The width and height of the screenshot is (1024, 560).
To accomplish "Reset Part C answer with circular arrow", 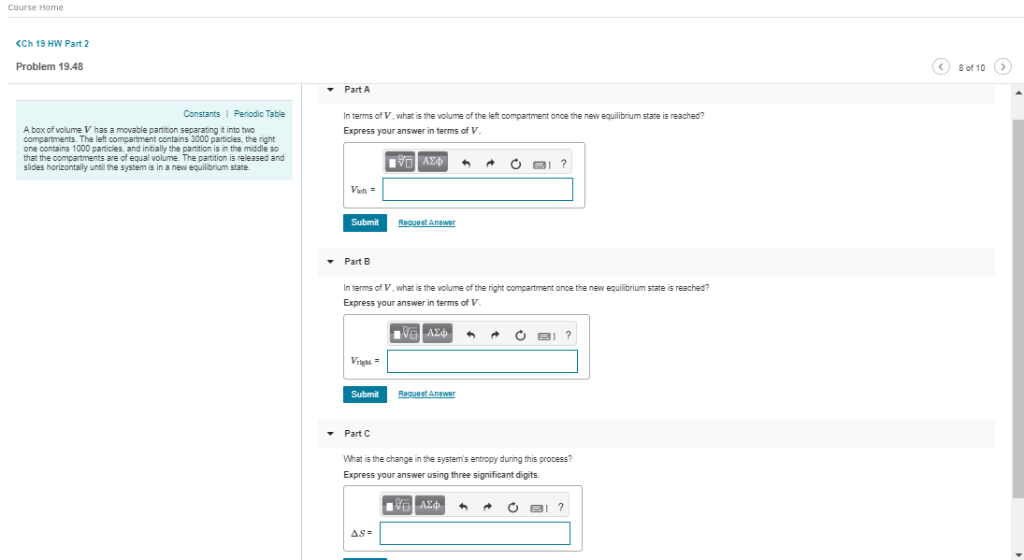I will tap(513, 507).
